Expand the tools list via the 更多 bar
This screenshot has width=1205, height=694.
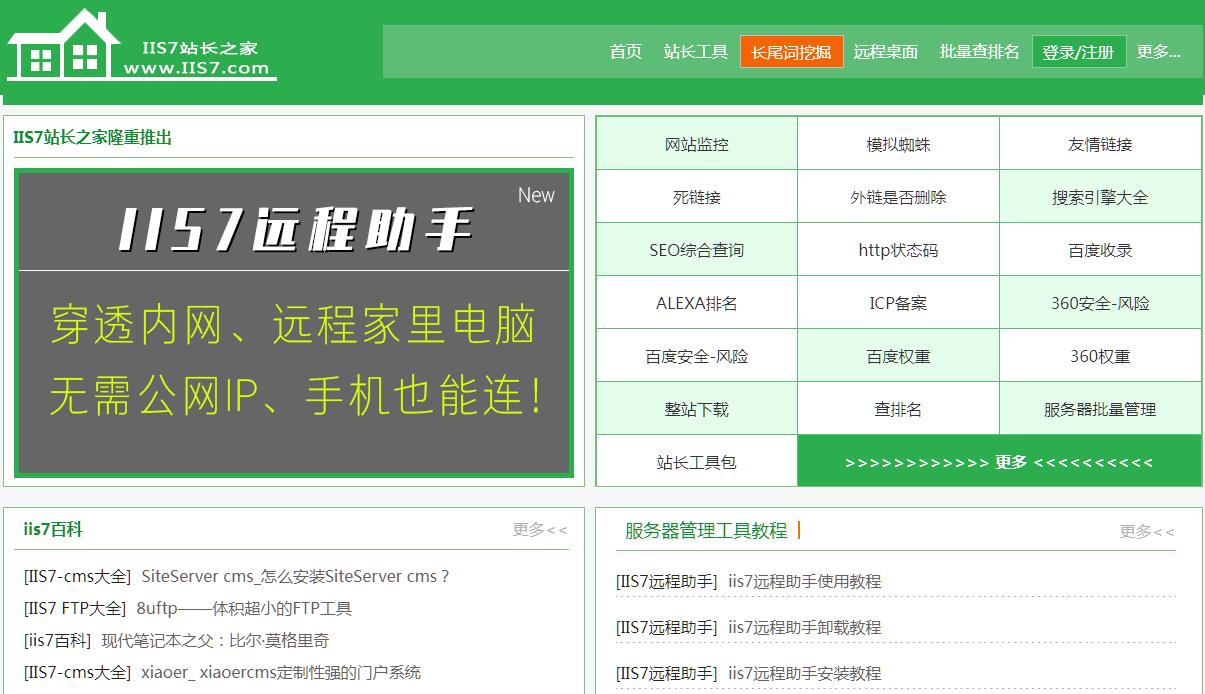(999, 461)
